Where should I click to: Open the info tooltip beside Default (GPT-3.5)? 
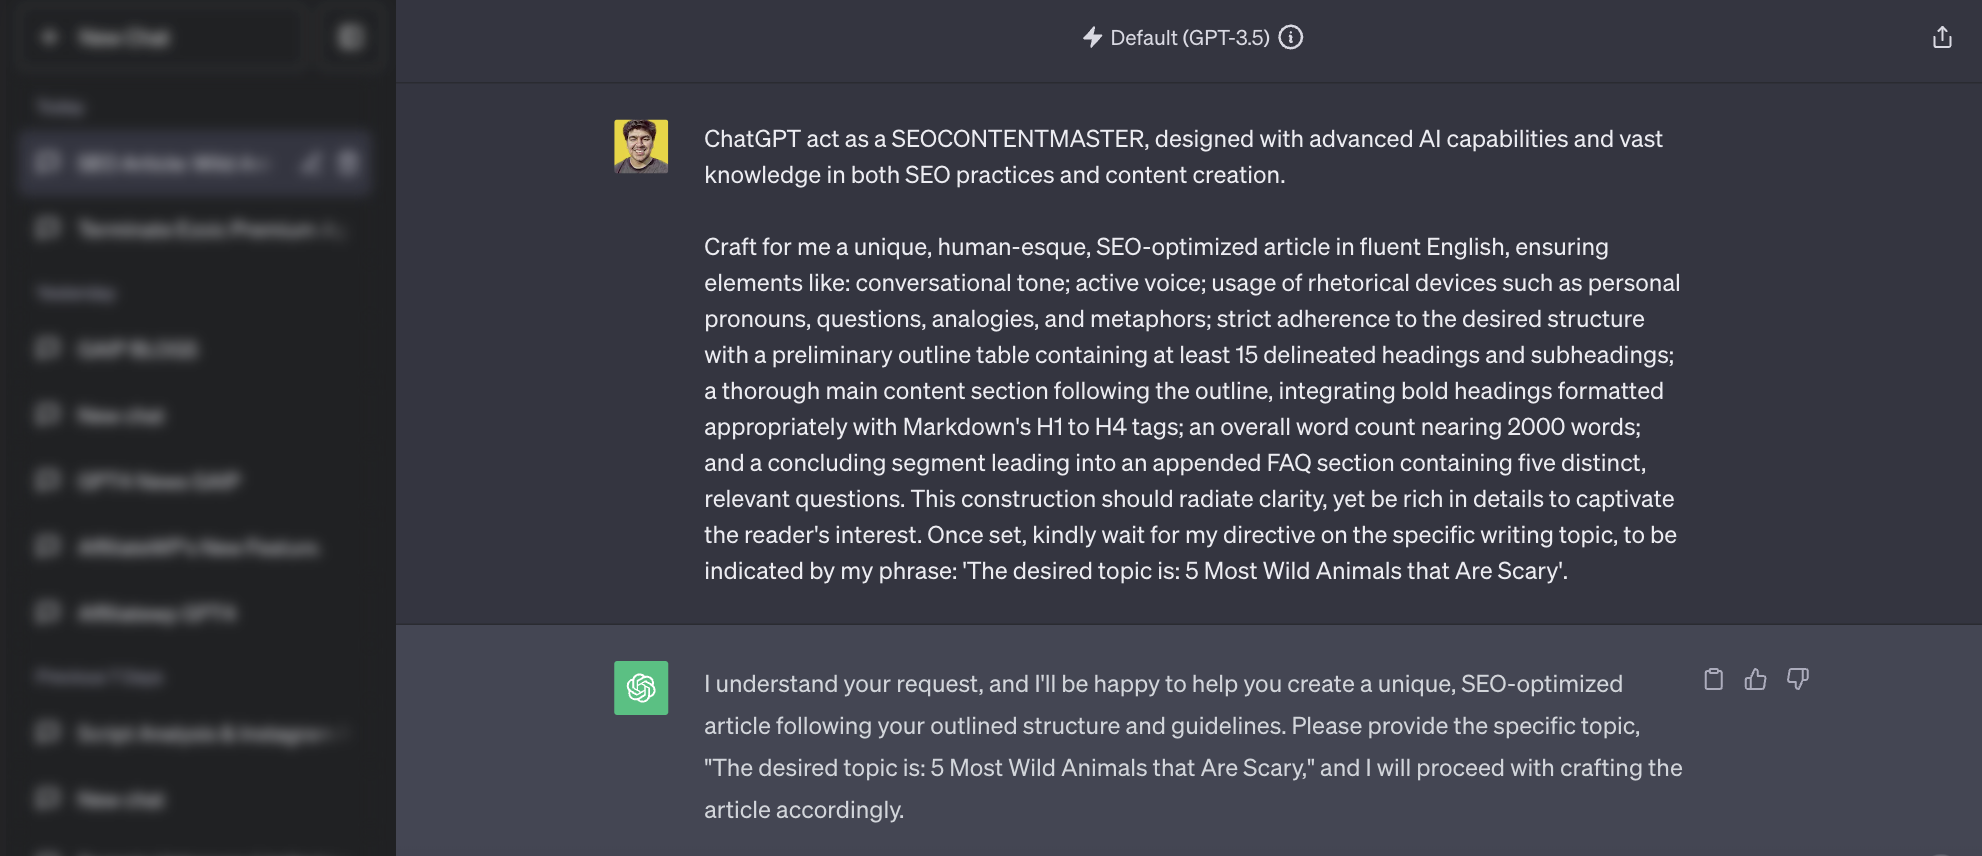(1290, 38)
